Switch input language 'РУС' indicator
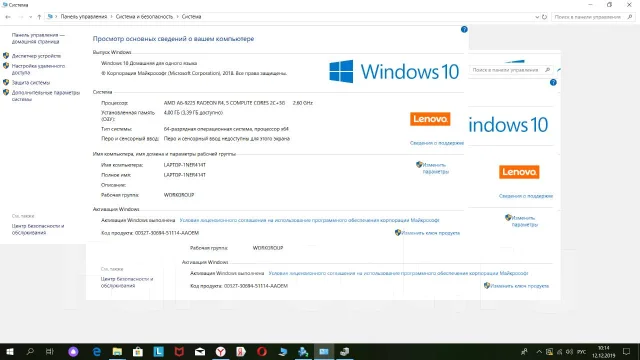Screen dimensions: 640x360 [582, 351]
